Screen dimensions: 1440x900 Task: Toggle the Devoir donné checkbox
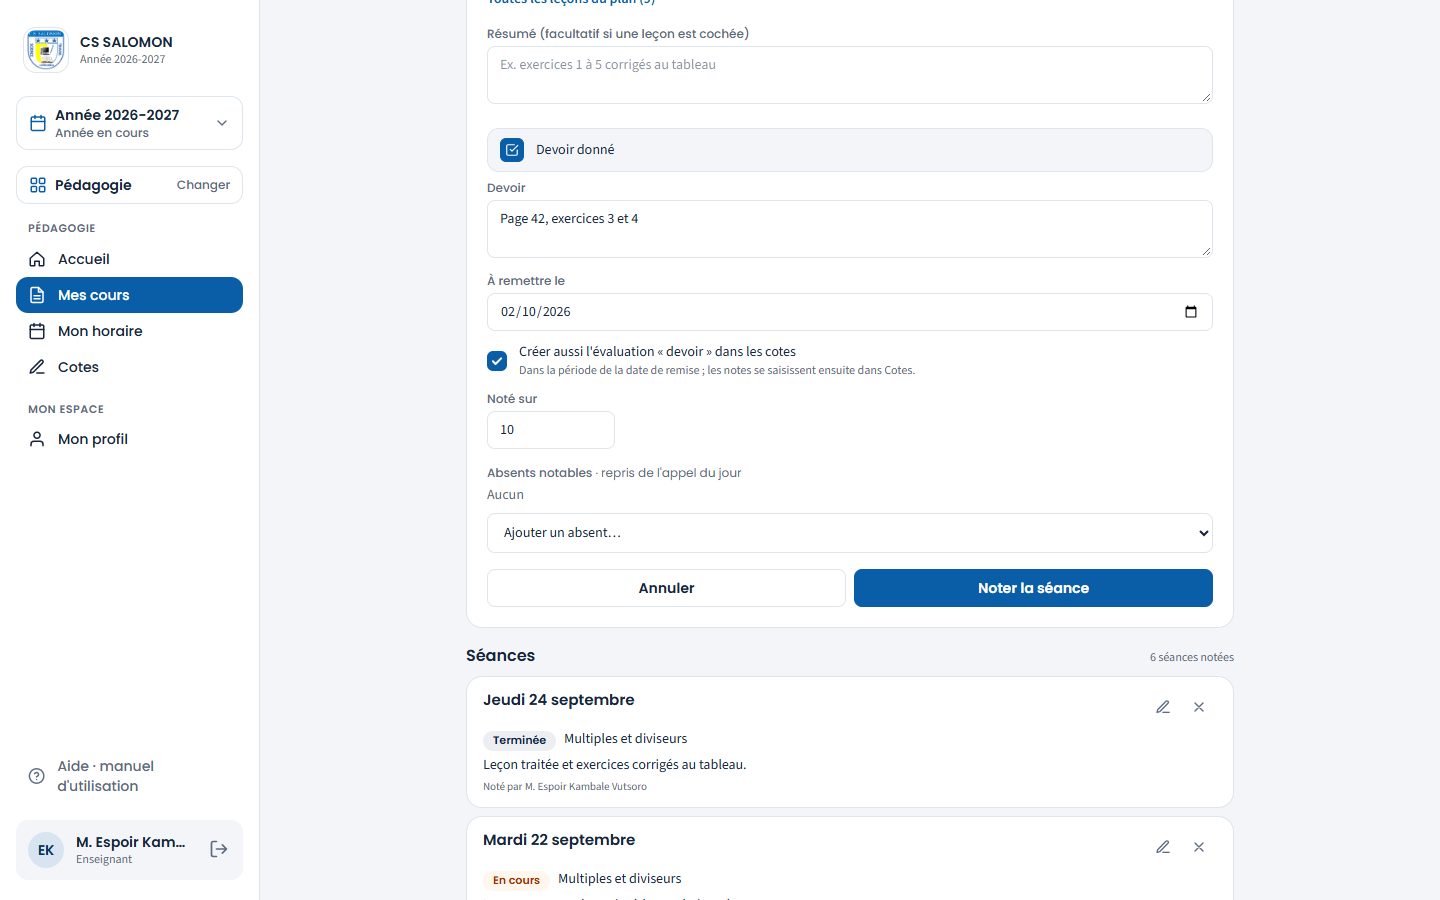(x=512, y=150)
